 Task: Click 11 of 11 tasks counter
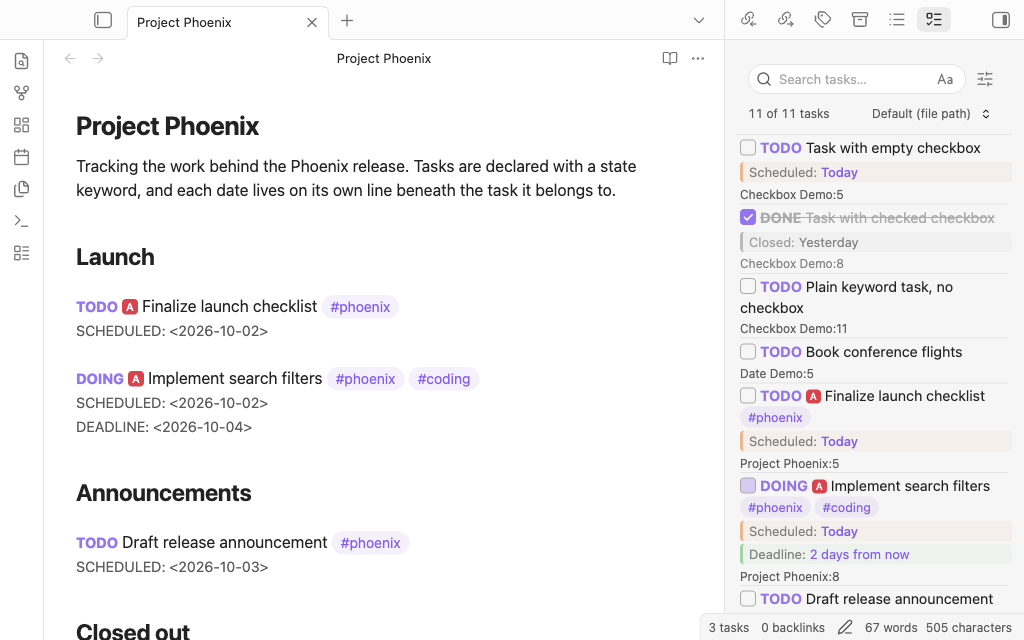[x=789, y=114]
